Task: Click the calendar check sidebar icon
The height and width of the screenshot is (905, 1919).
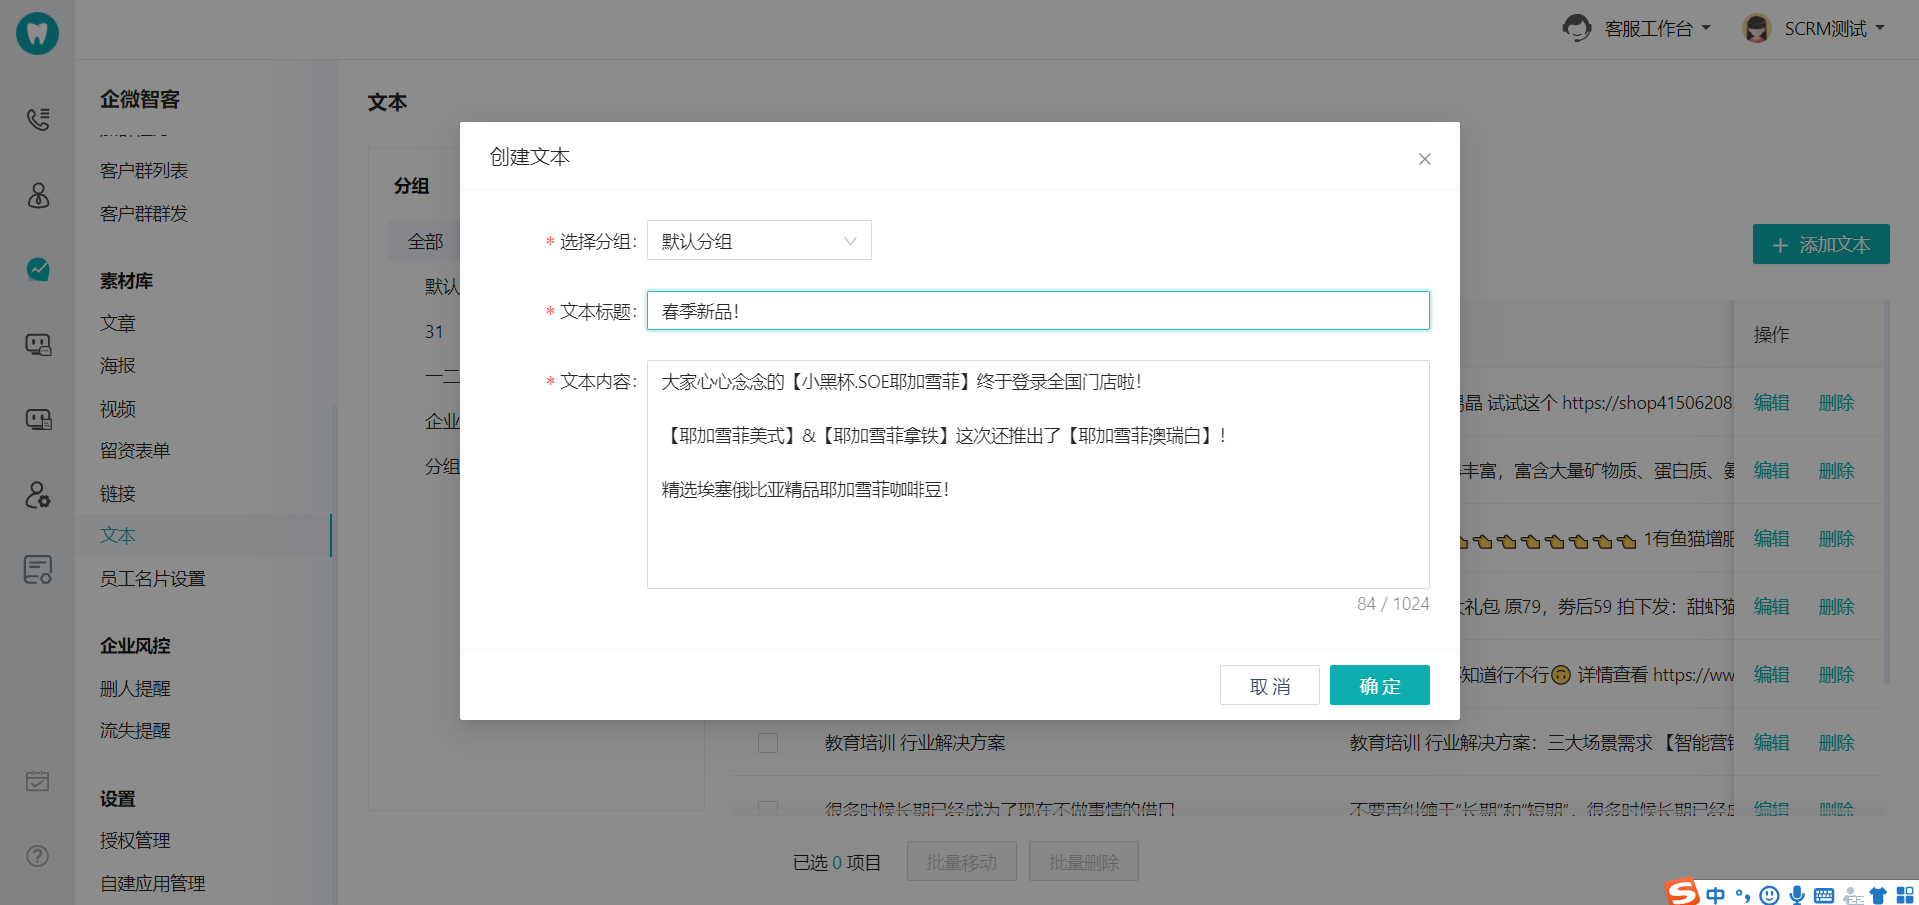Action: (x=37, y=781)
